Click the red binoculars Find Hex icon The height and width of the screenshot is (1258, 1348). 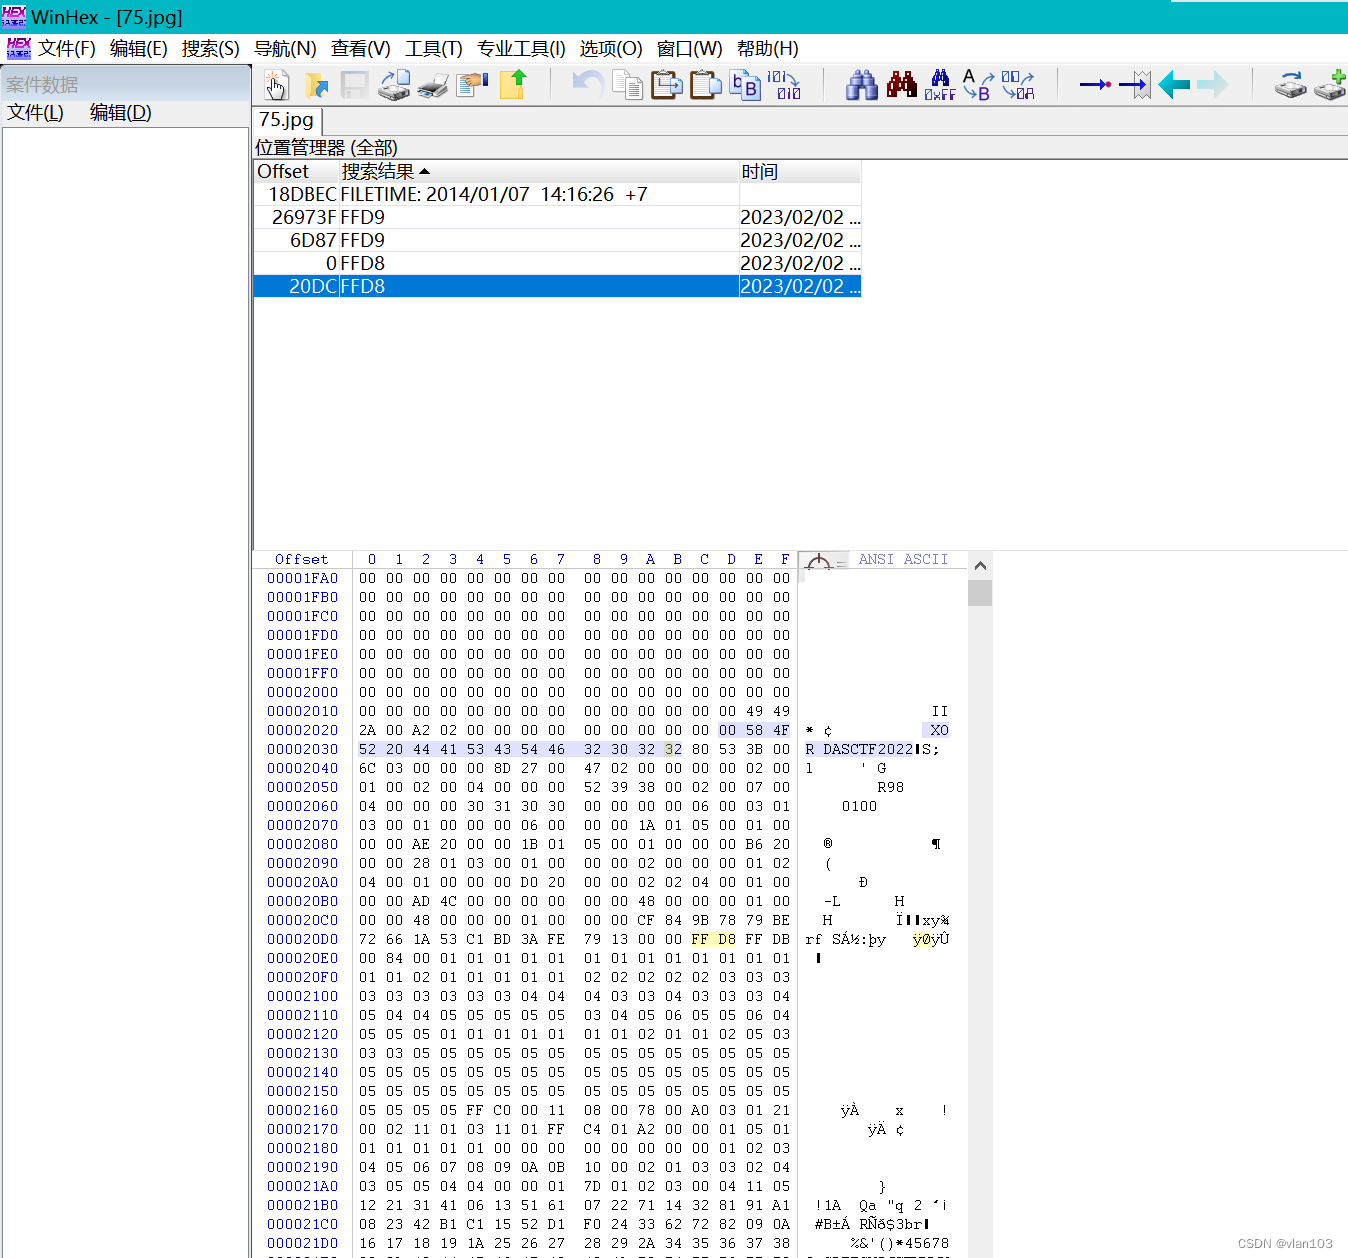[901, 85]
